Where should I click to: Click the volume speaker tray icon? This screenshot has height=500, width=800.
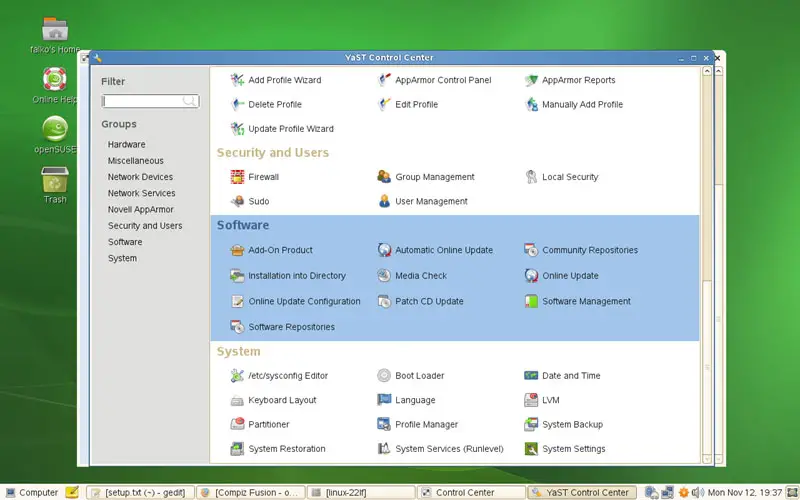(697, 492)
